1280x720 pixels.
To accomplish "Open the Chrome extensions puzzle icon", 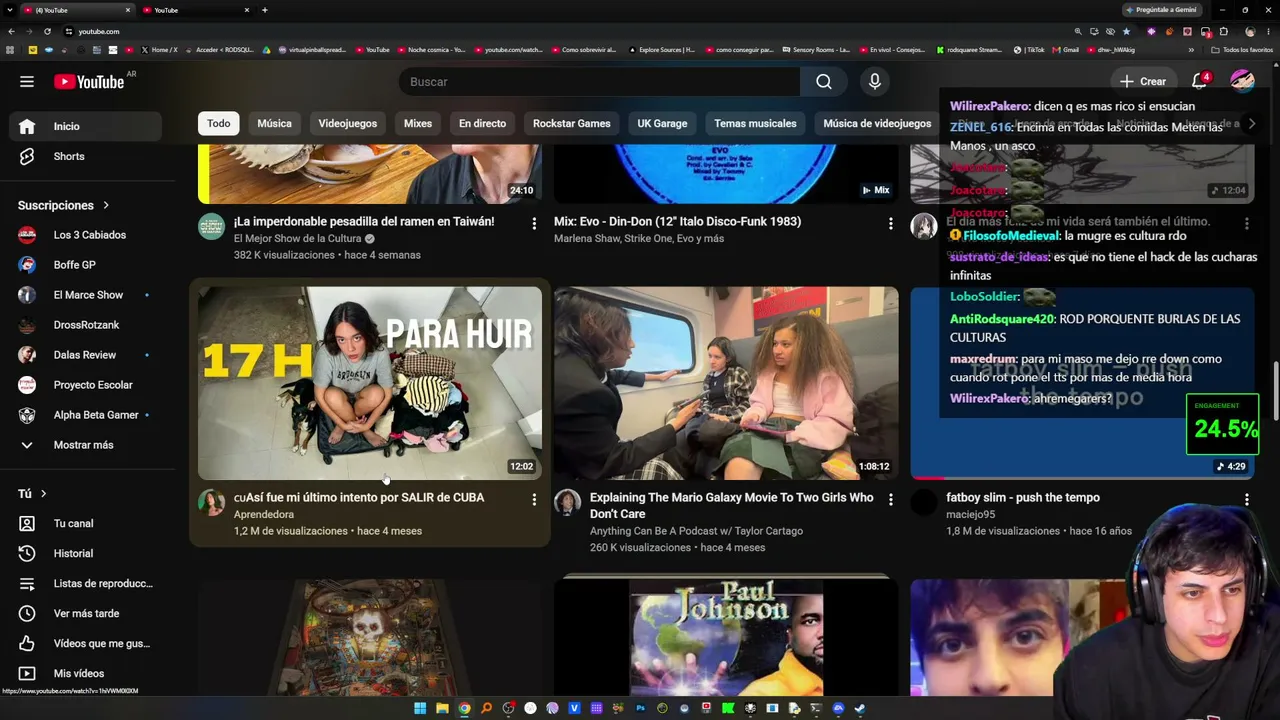I will coord(1223,31).
